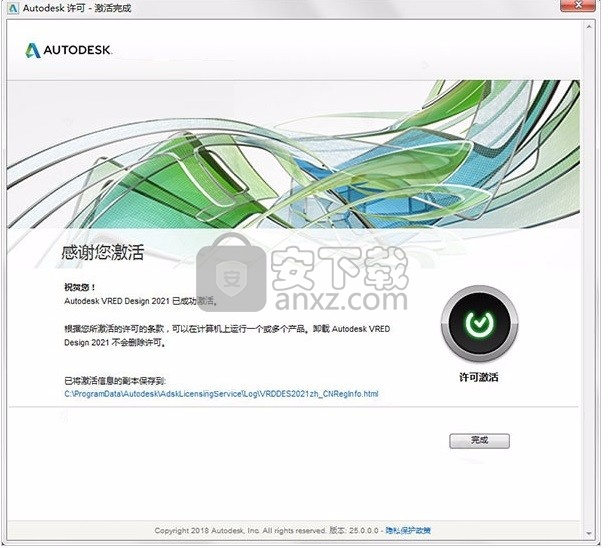Select the 感谢您激活 heading text
Viewport: 608px width, 548px height.
pyautogui.click(x=102, y=252)
